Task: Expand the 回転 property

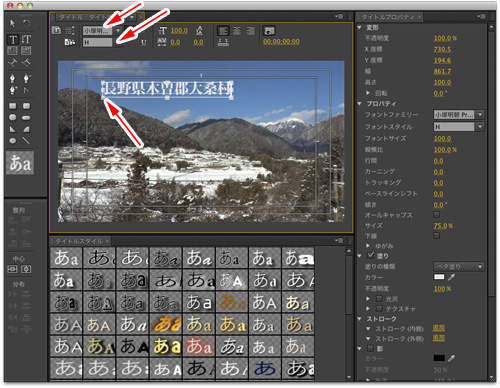Action: click(368, 93)
